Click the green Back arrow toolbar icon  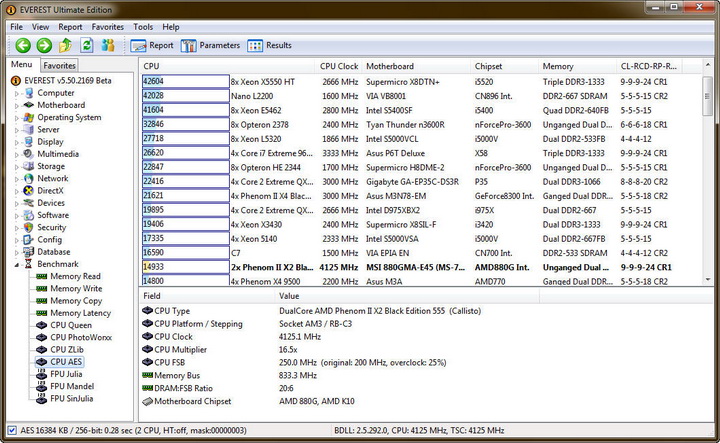tap(23, 45)
